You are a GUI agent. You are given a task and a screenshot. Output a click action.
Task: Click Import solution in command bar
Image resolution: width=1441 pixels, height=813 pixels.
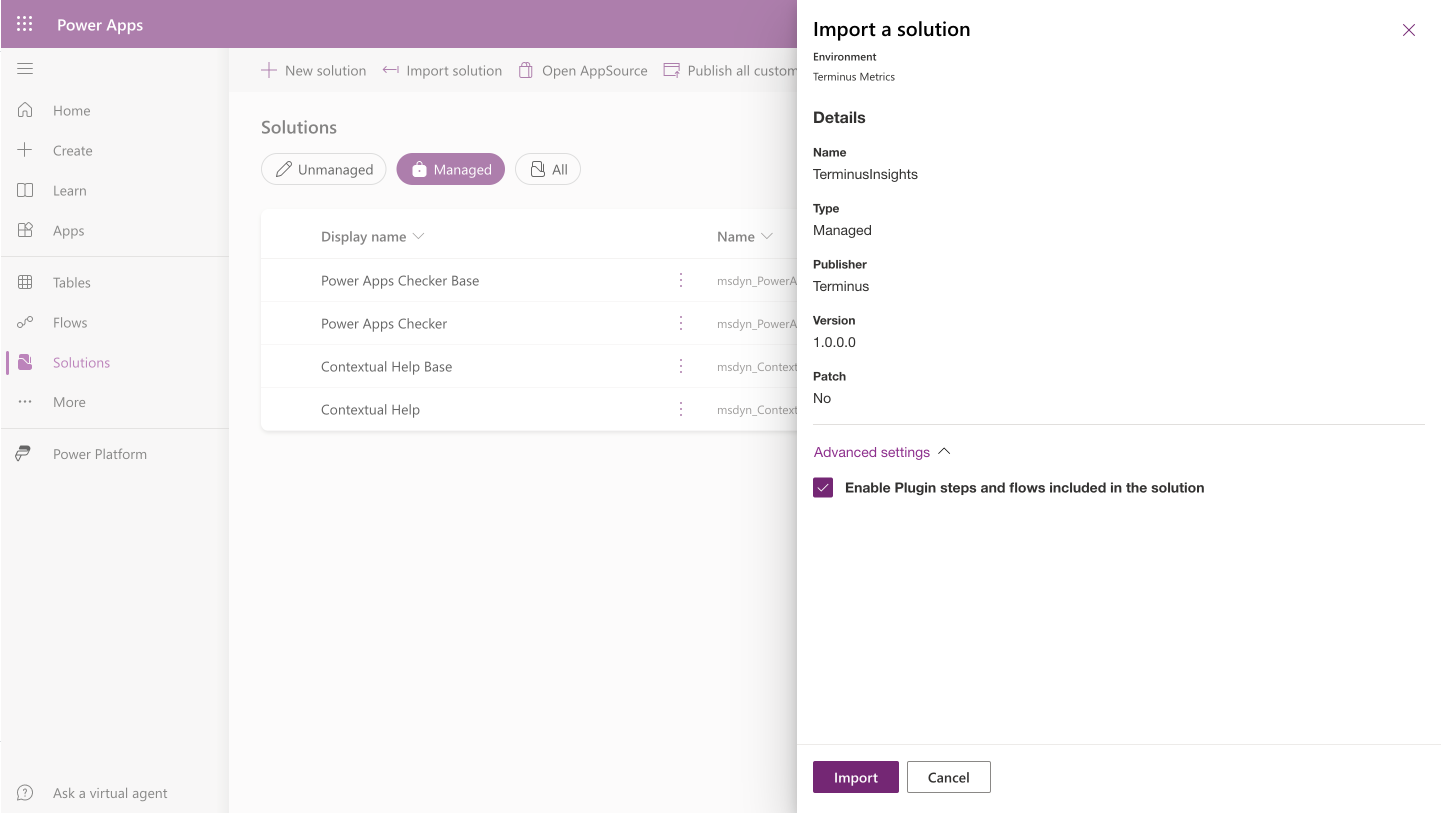[x=442, y=70]
